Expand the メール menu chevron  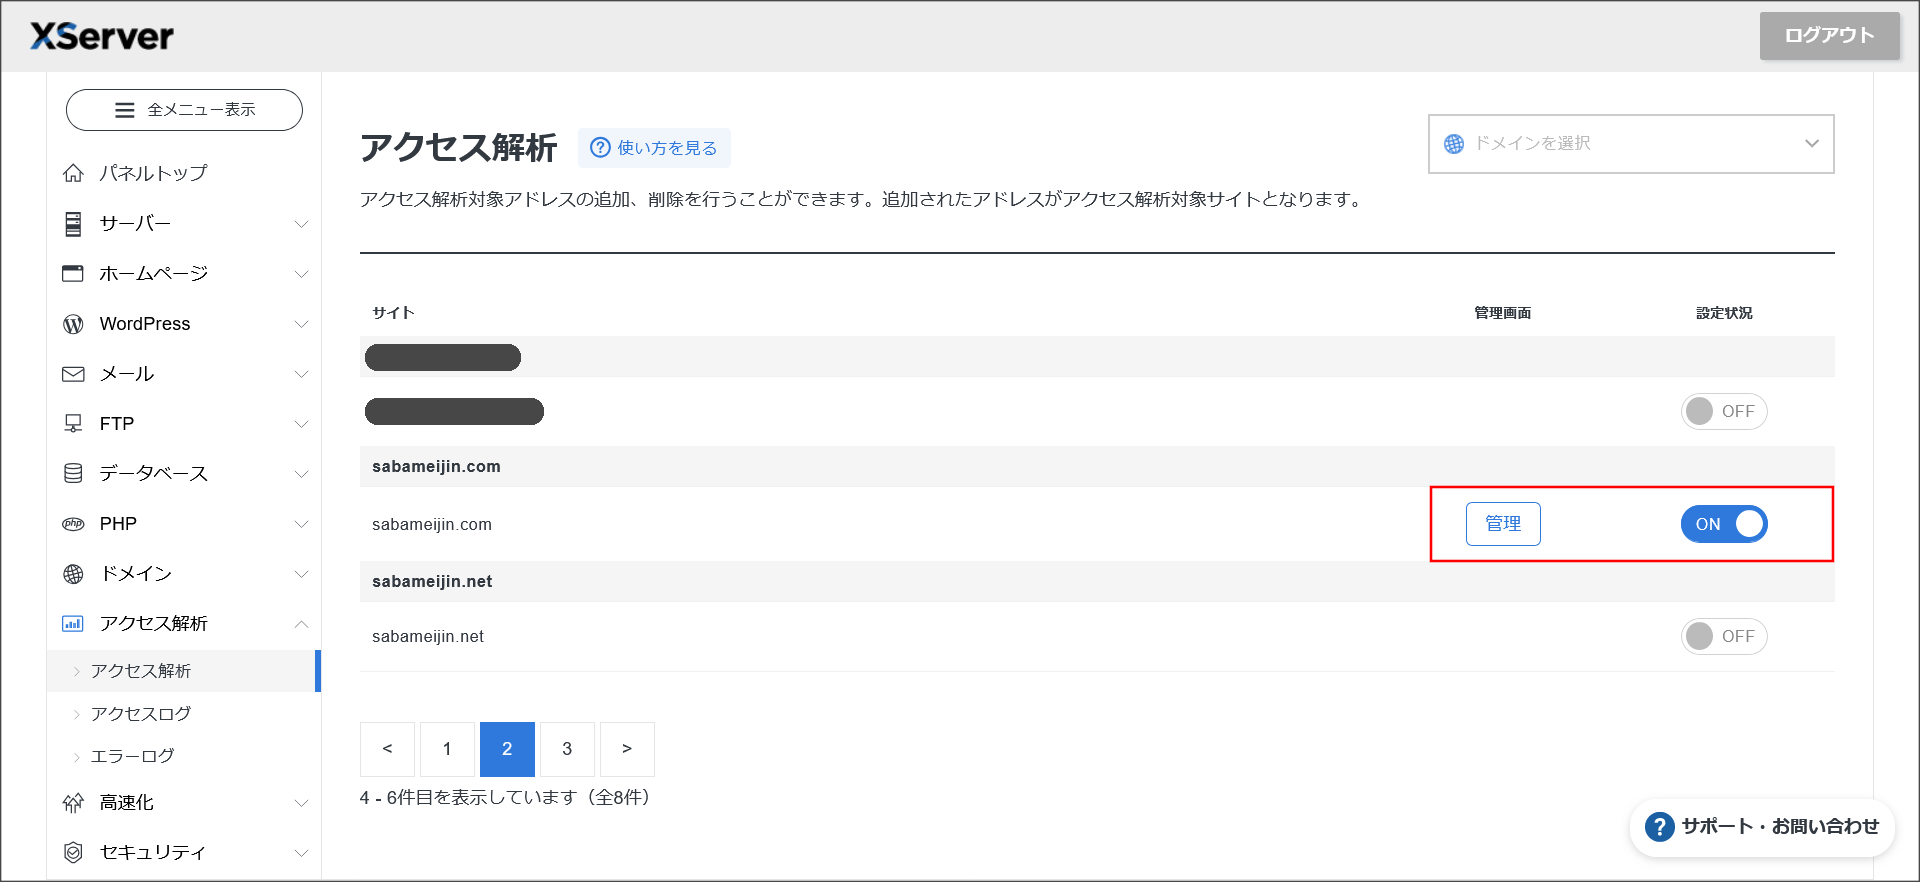coord(301,374)
